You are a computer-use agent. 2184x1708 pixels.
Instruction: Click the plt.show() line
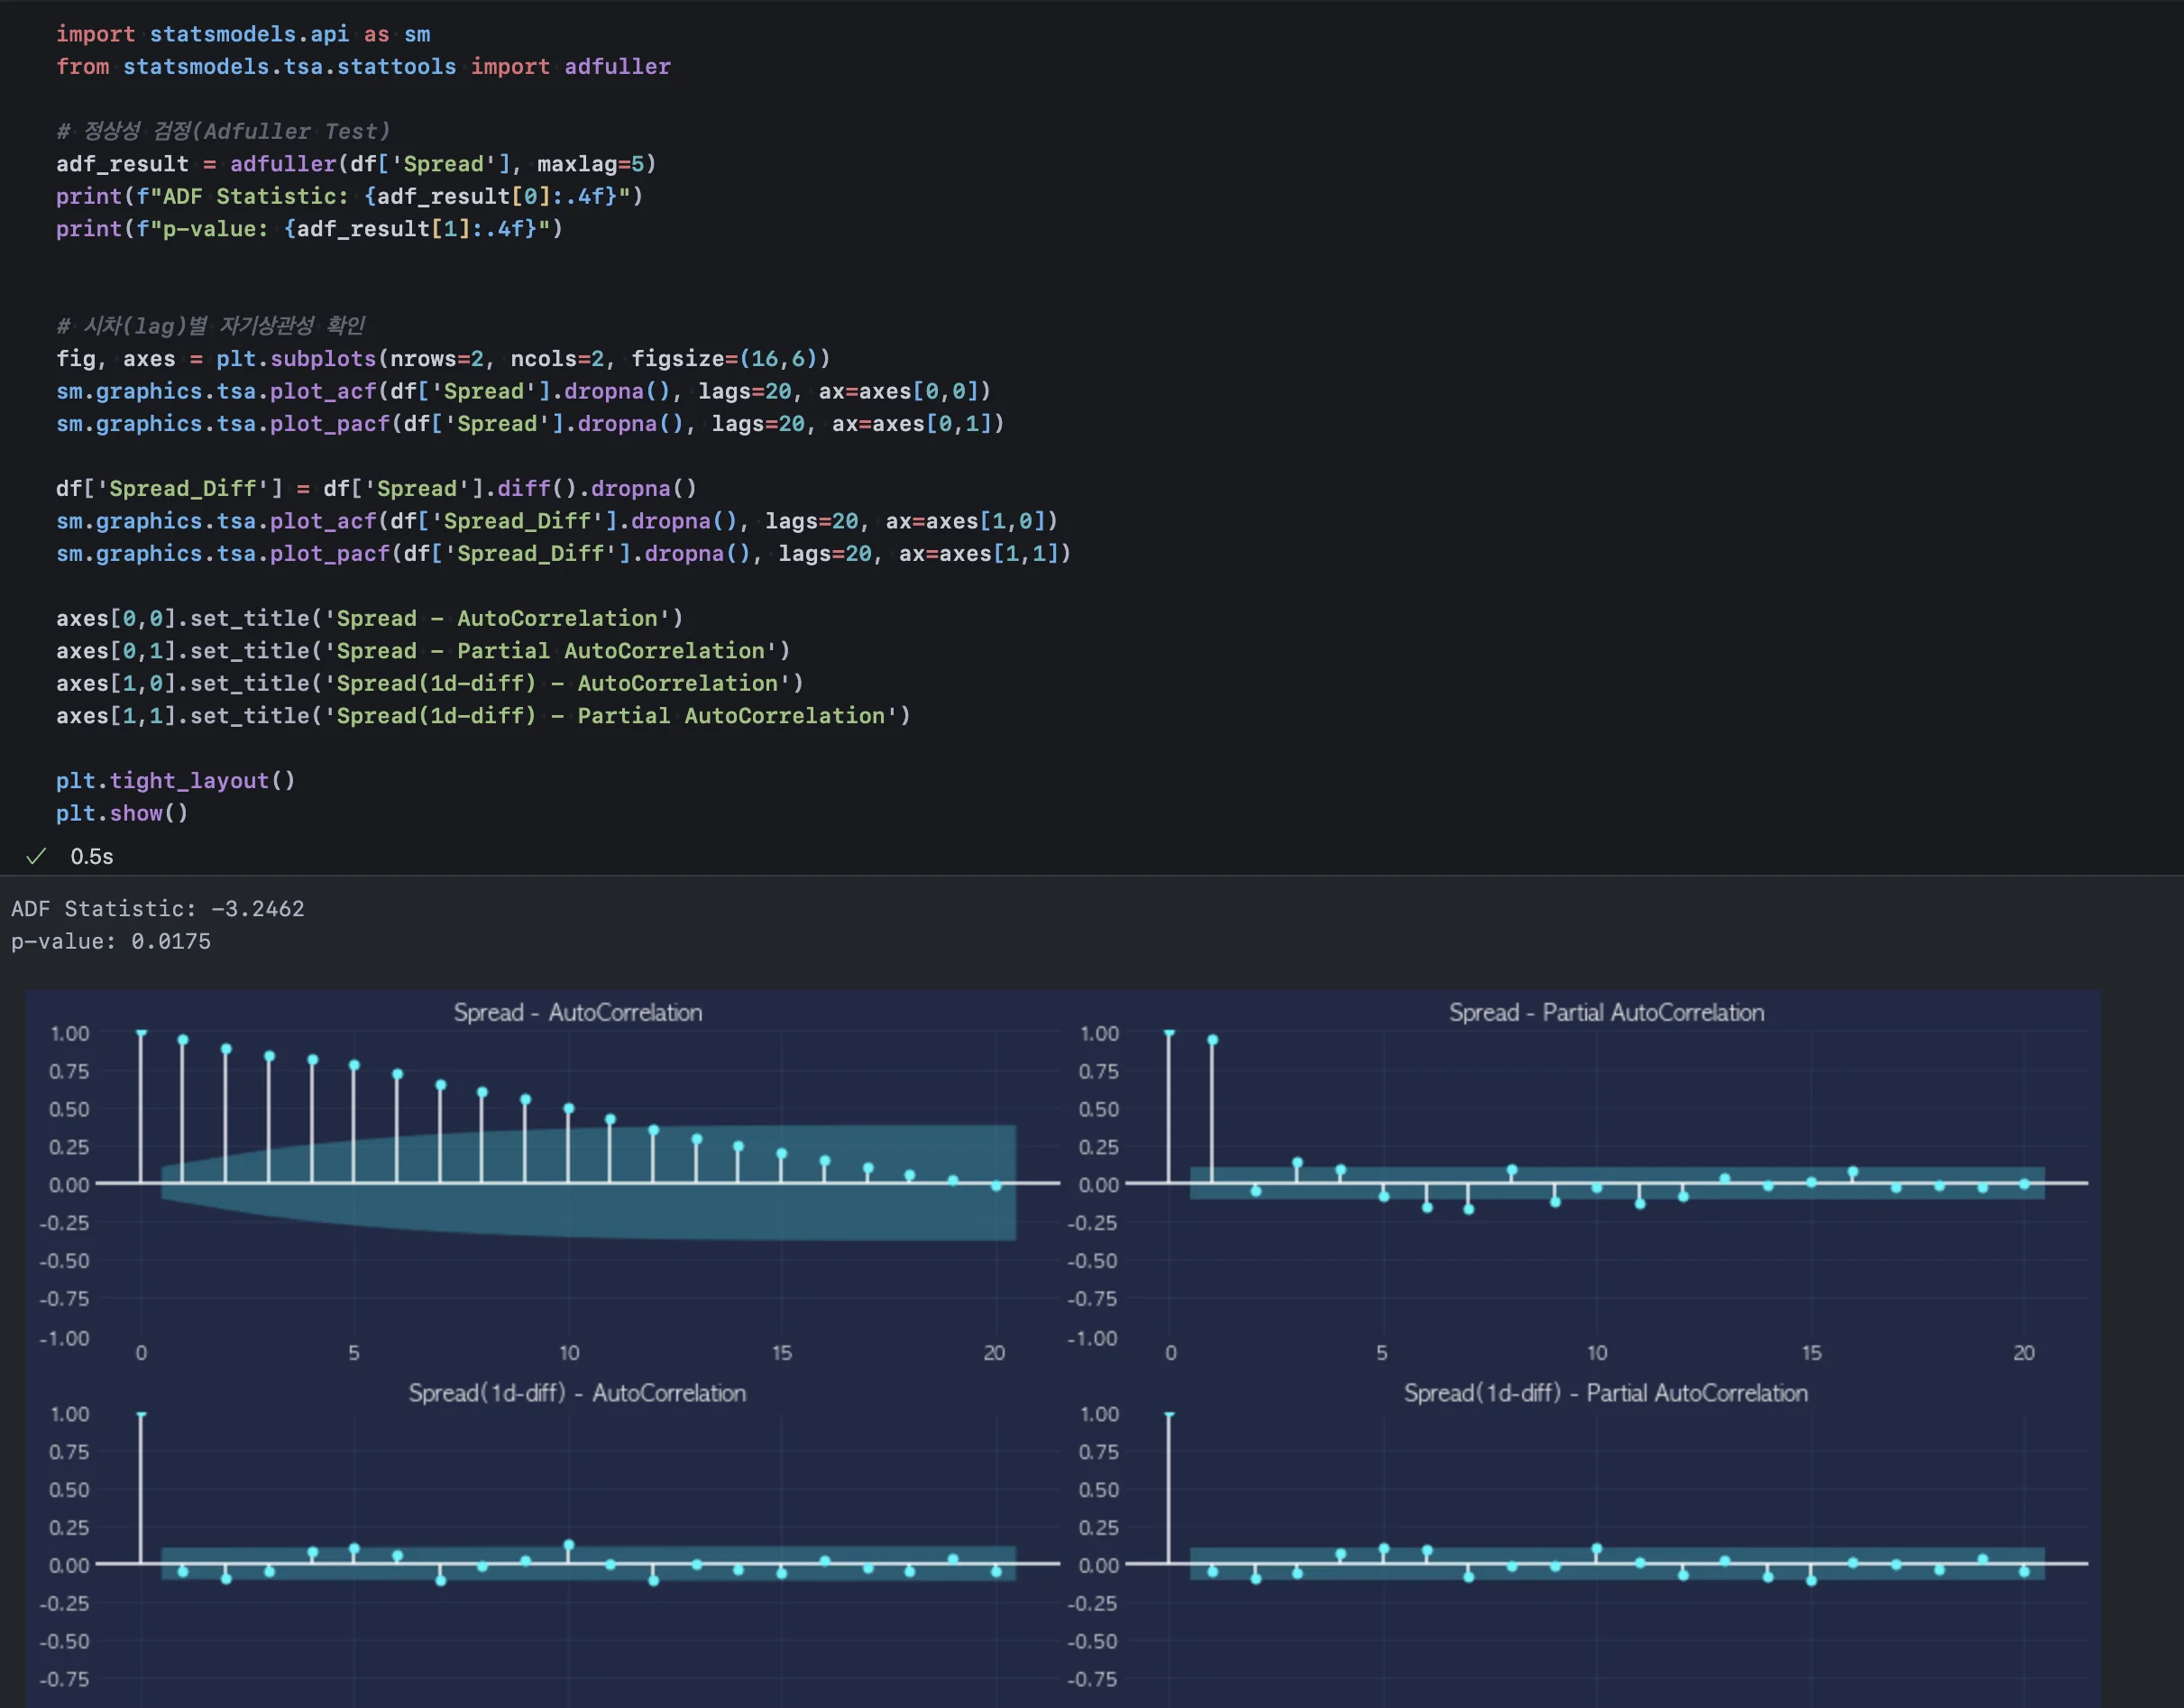pyautogui.click(x=122, y=813)
